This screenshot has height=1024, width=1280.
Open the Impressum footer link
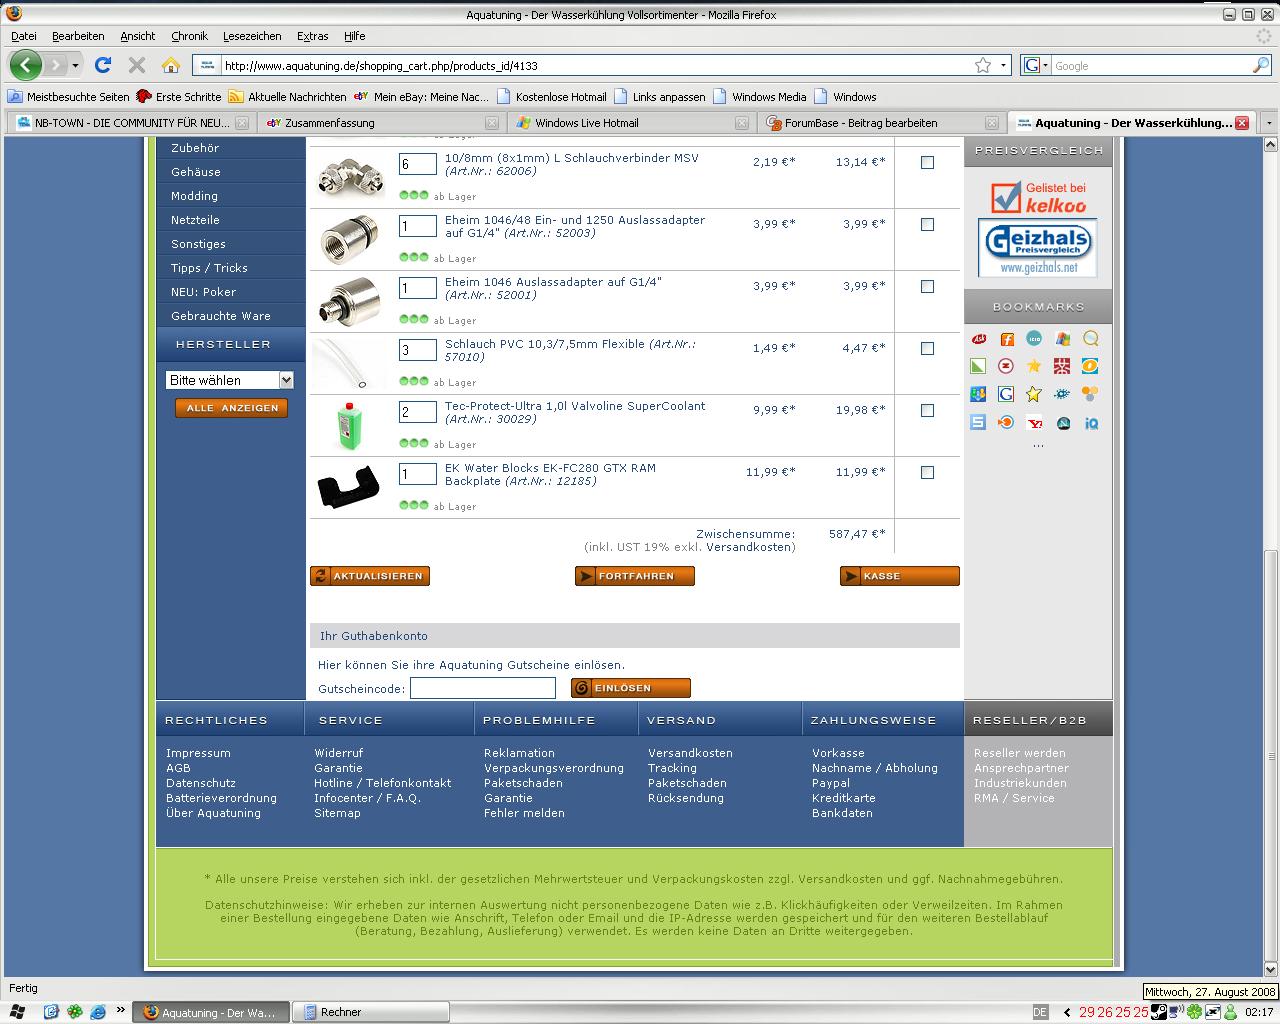click(198, 753)
